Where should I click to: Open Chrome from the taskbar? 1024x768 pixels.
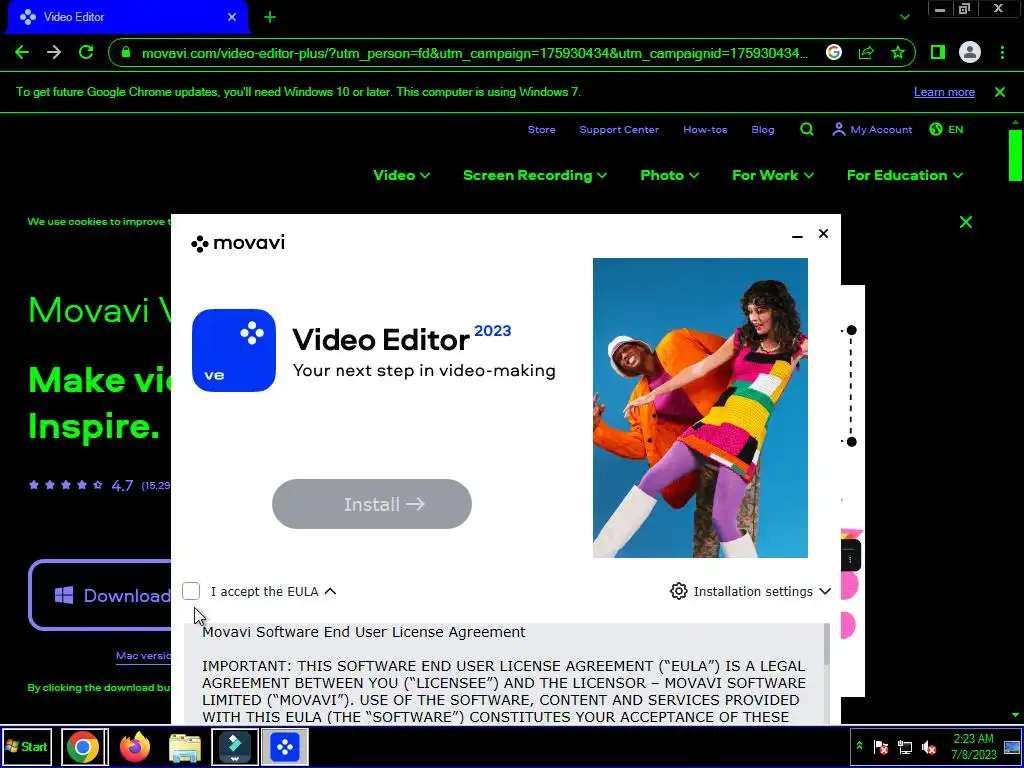click(83, 747)
